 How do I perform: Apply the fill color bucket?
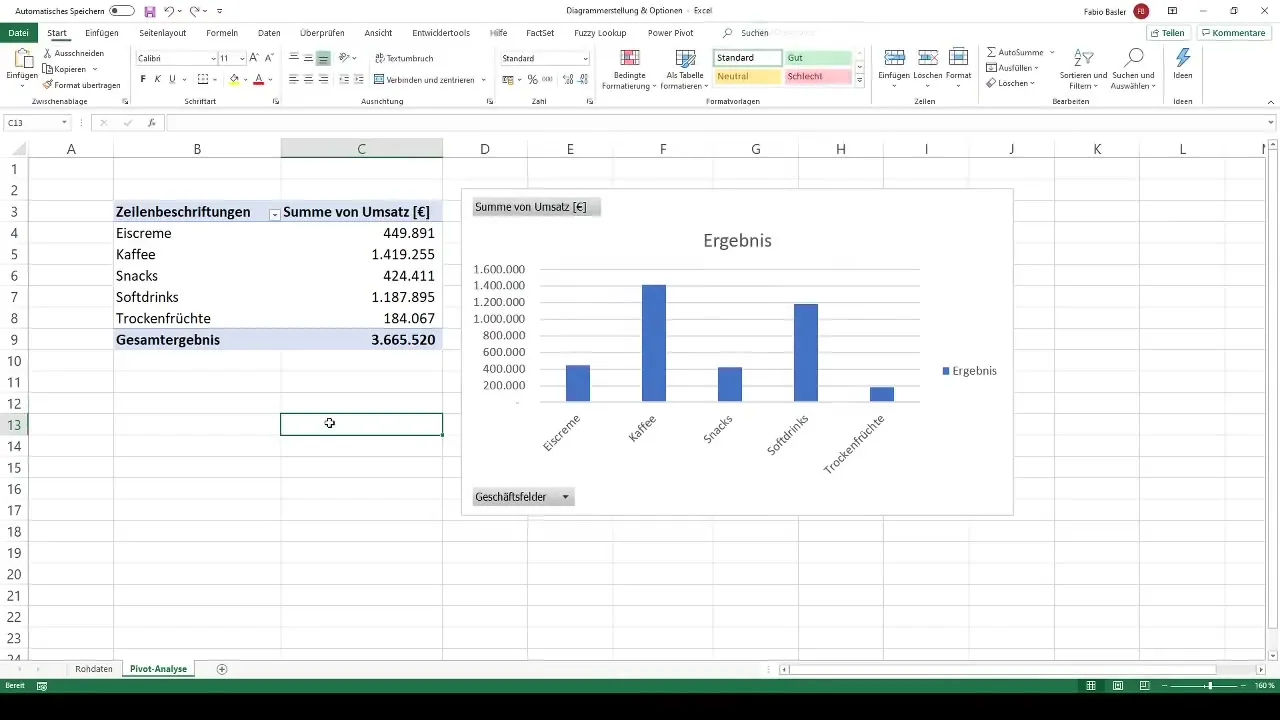[234, 79]
